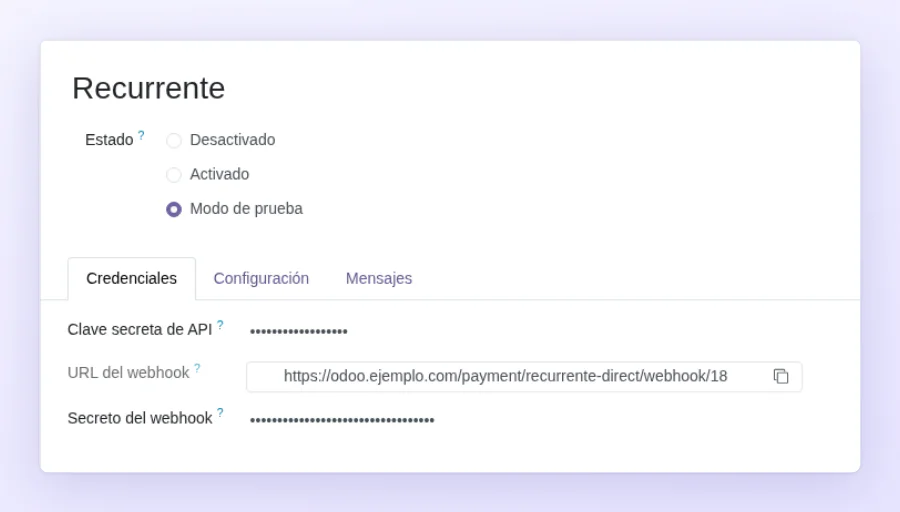Show help for Secreto del webhook

click(x=220, y=413)
